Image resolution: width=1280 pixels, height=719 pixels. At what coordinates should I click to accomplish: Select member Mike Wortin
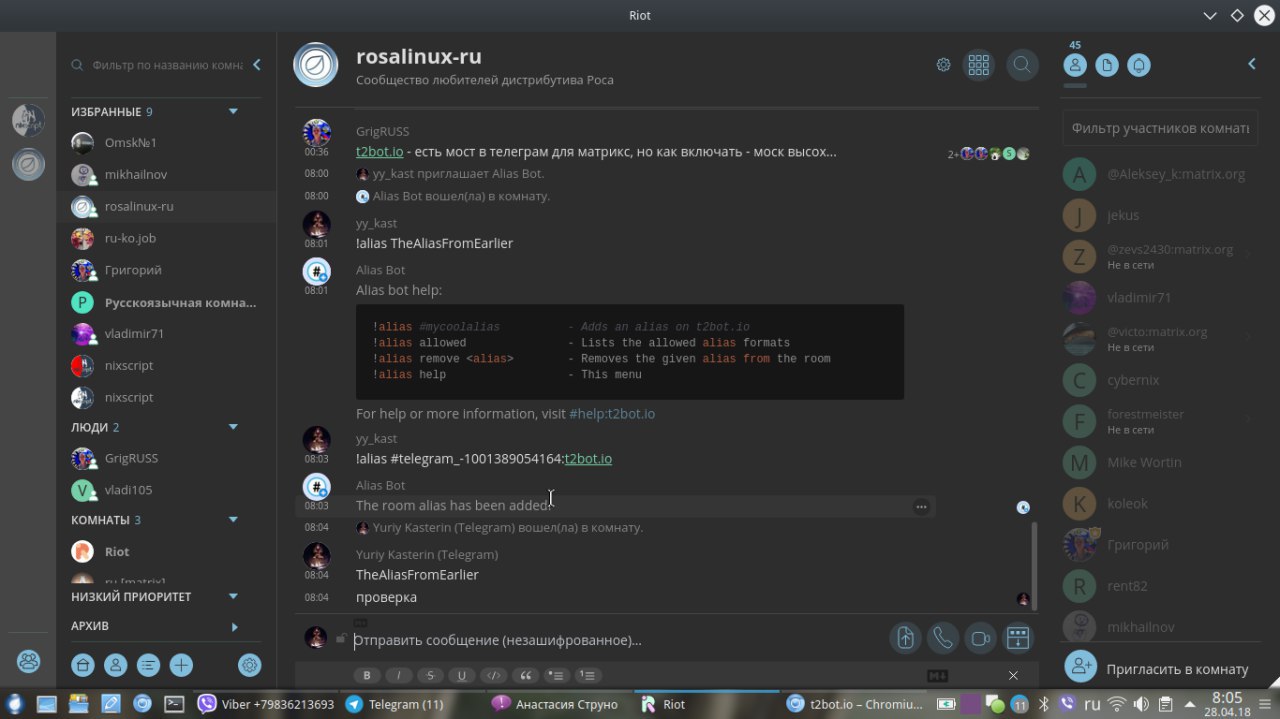pos(1160,462)
